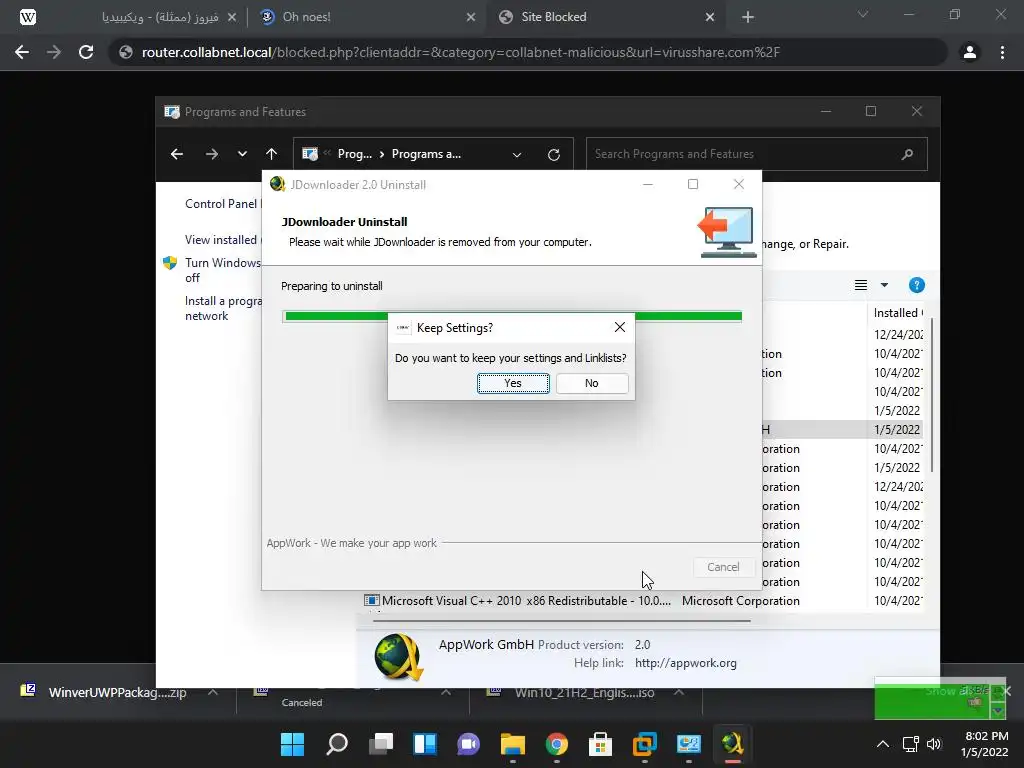Open the view options list icon
The width and height of the screenshot is (1024, 768).
point(861,285)
